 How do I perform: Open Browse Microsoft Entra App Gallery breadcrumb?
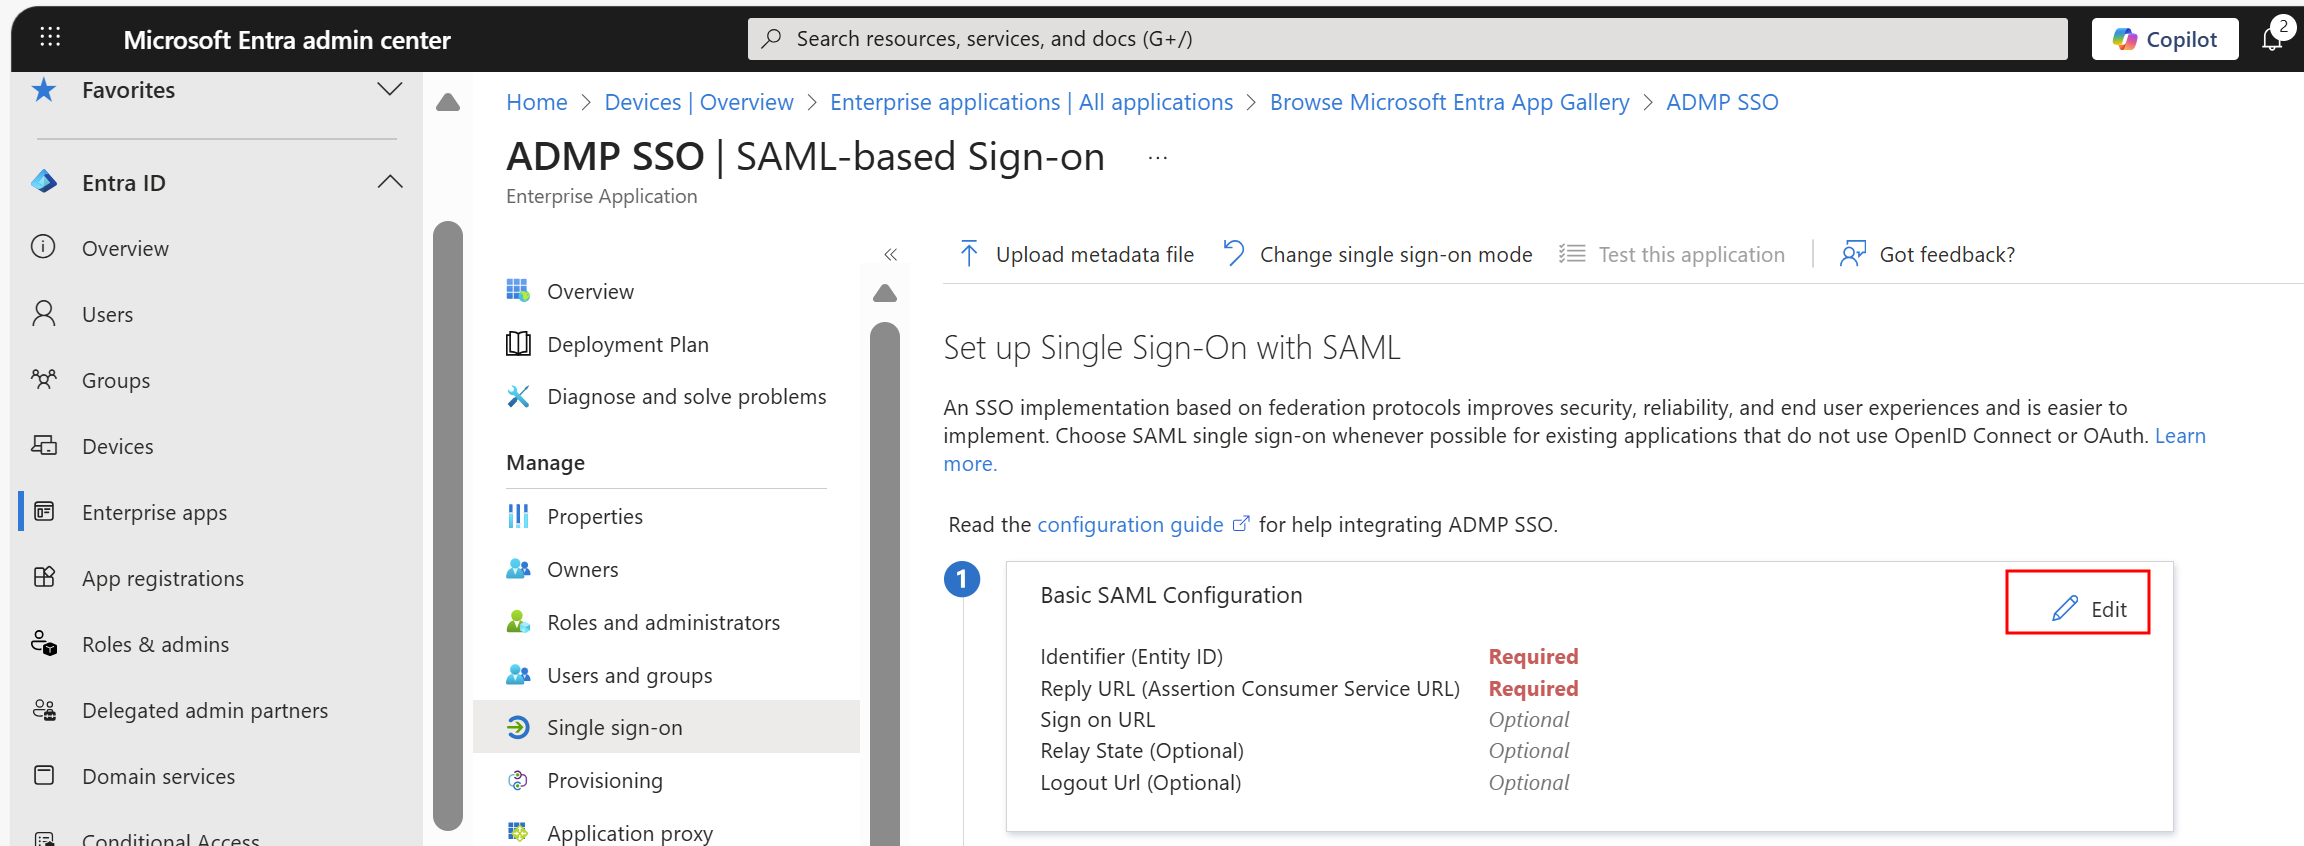point(1449,102)
